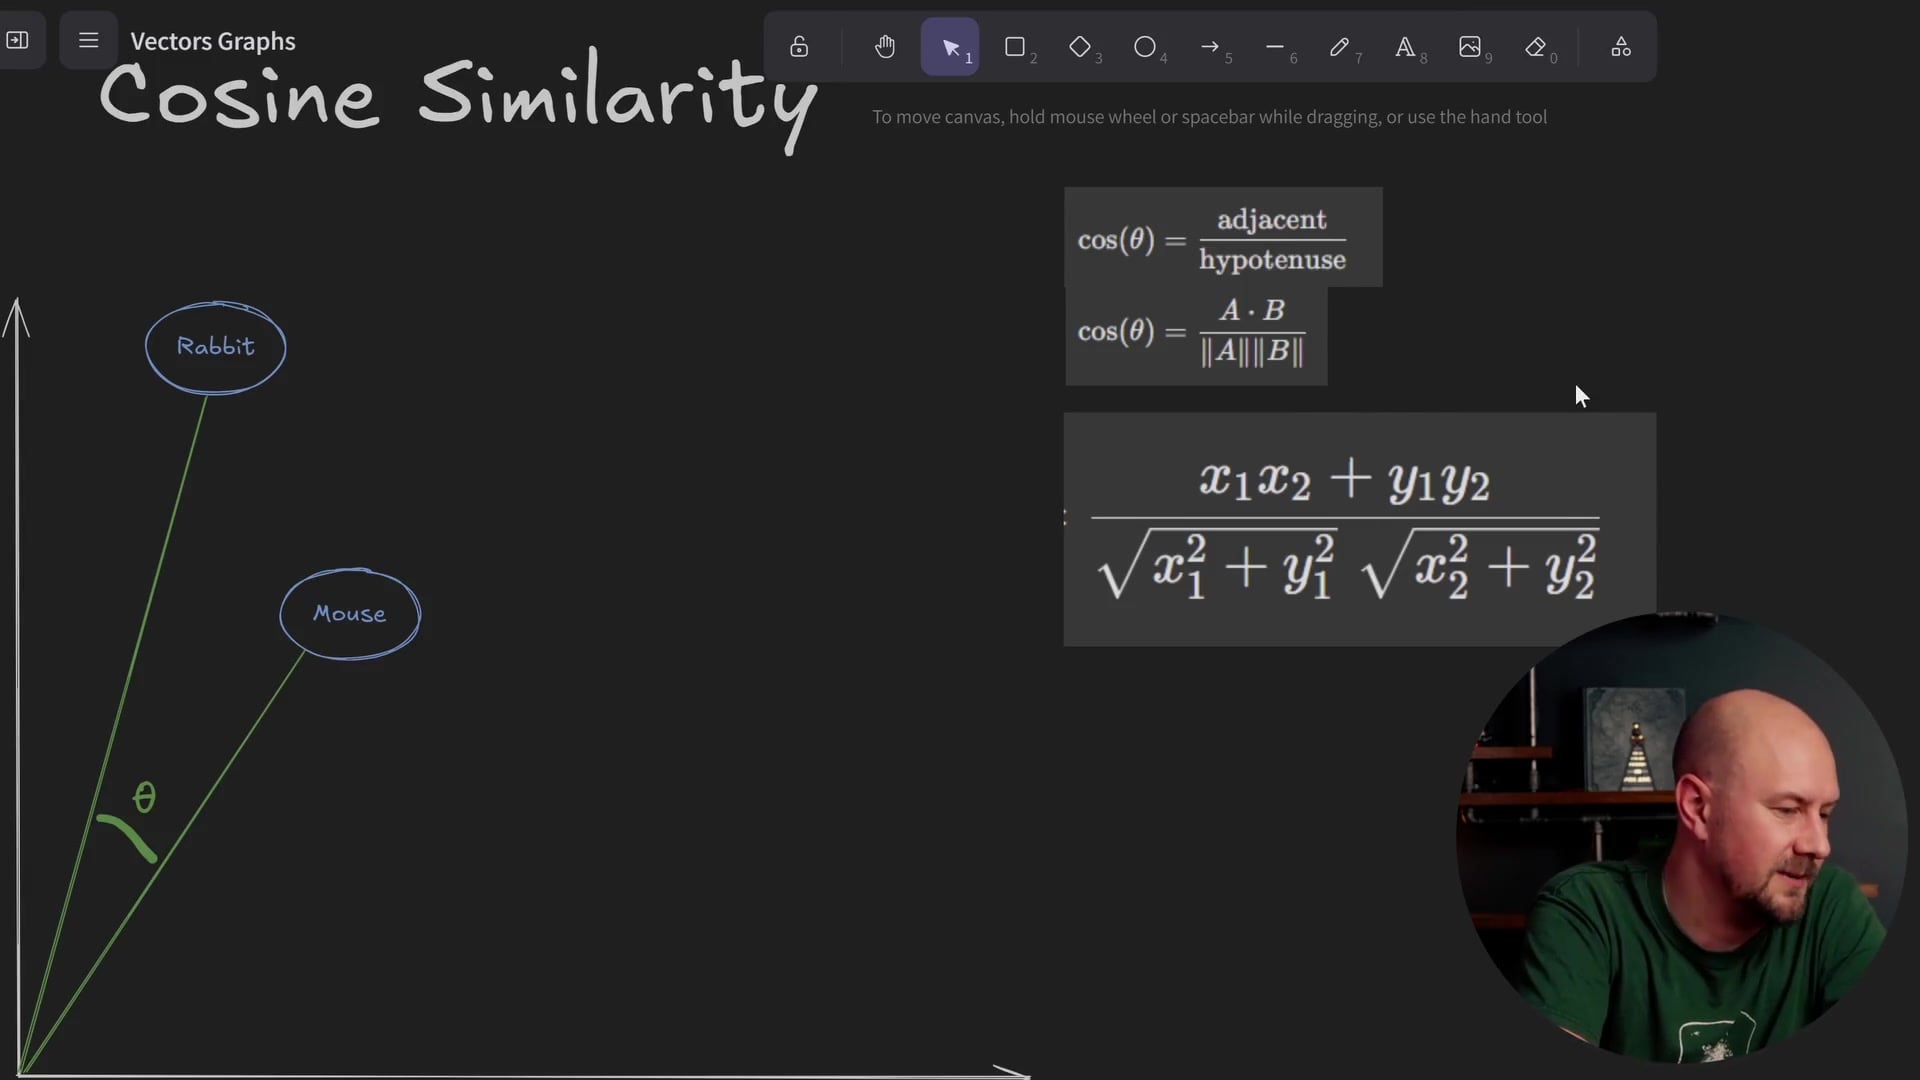Select the Rabbit ellipse node

pyautogui.click(x=216, y=347)
